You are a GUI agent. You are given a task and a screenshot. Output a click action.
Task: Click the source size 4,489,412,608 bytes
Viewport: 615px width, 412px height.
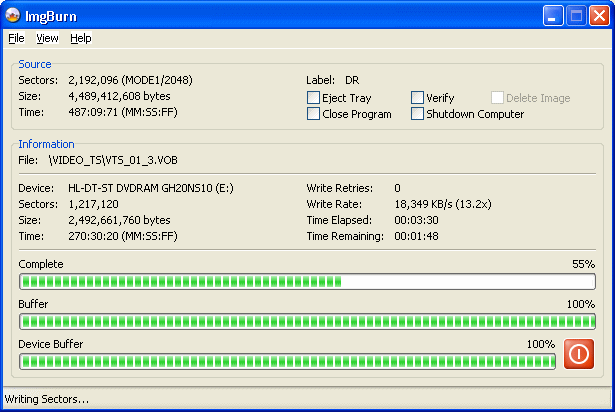tap(119, 96)
